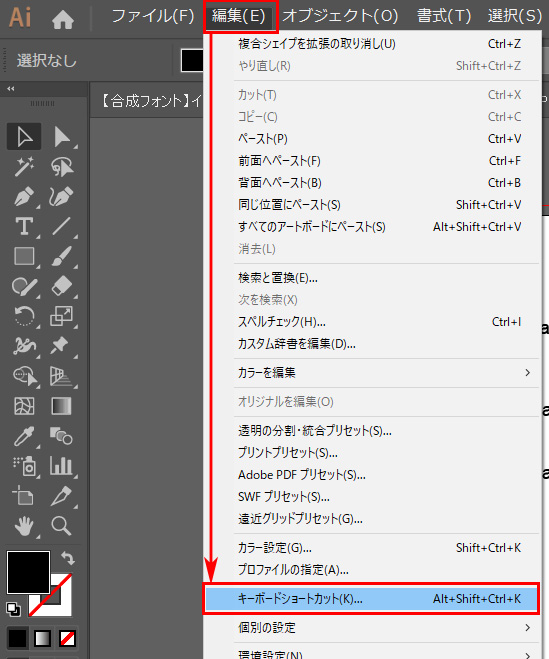Image resolution: width=549 pixels, height=659 pixels.
Task: Select the Type tool
Action: [24, 226]
